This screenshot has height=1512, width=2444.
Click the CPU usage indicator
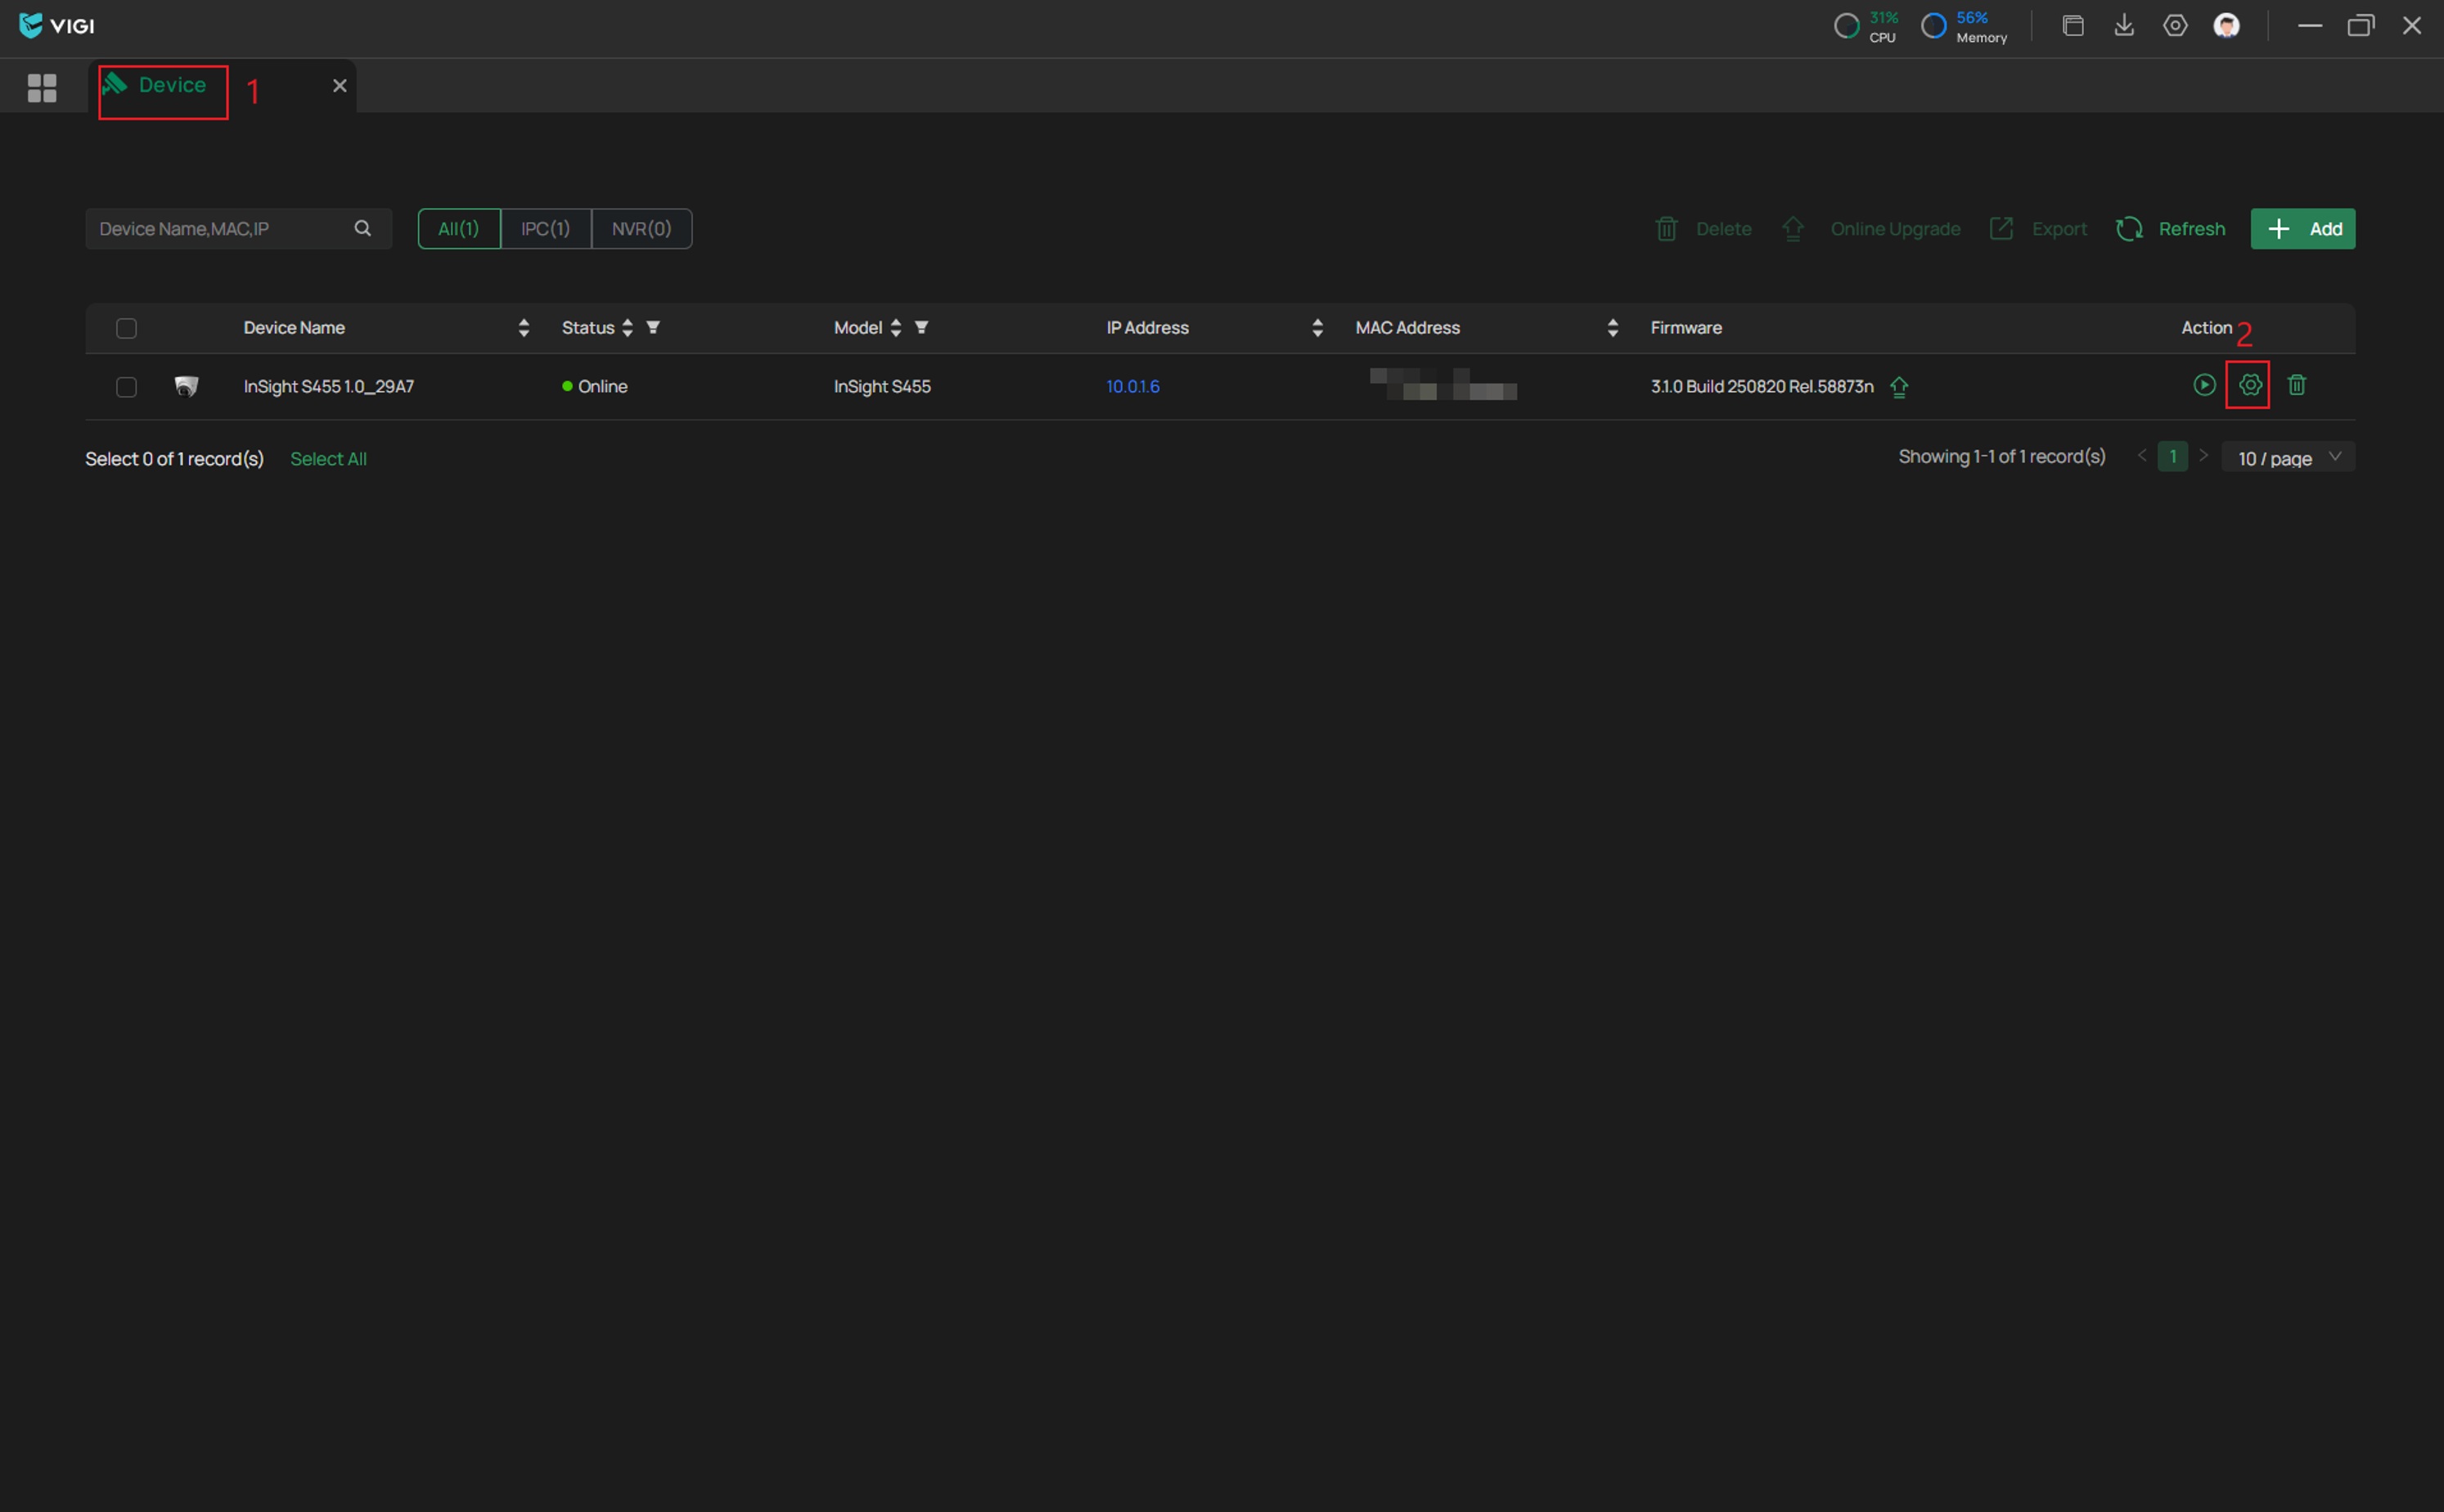click(1866, 26)
